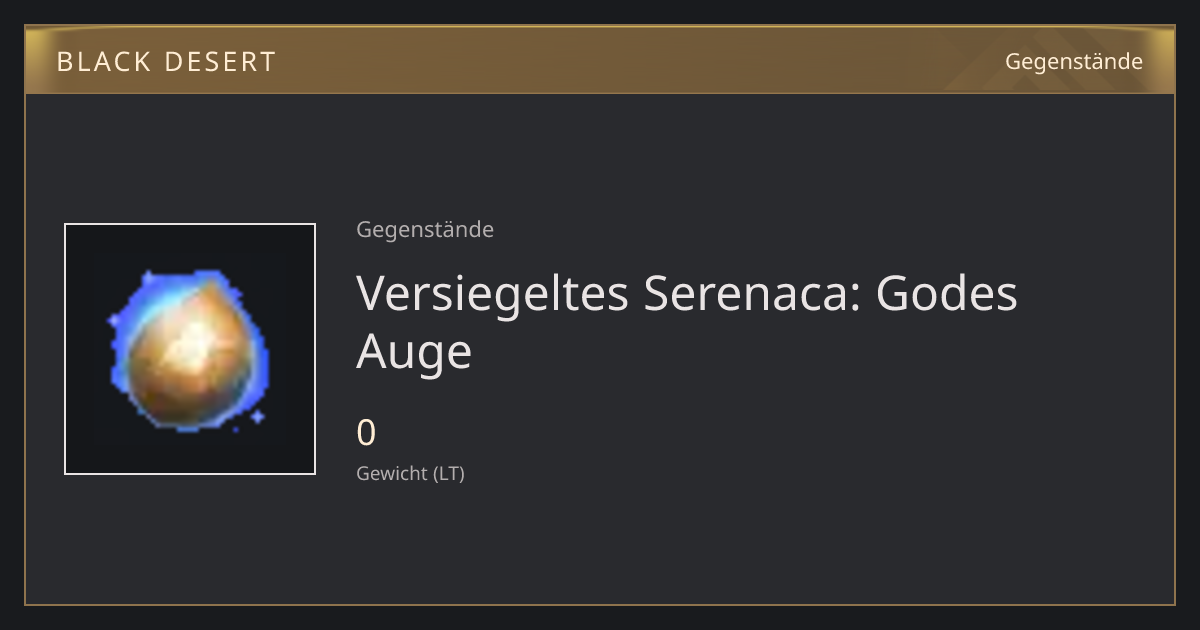Click the word Auge on the second line
This screenshot has width=1200, height=630.
pos(414,354)
